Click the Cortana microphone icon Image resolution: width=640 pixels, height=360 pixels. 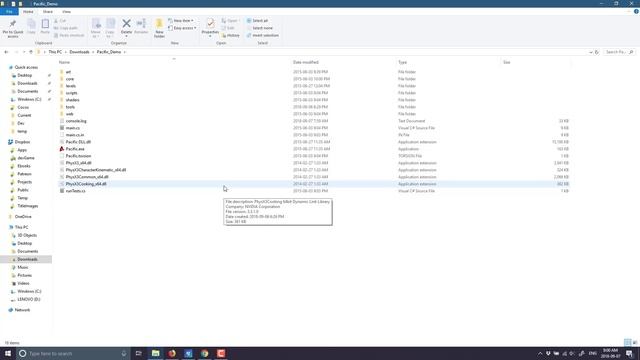coord(124,353)
